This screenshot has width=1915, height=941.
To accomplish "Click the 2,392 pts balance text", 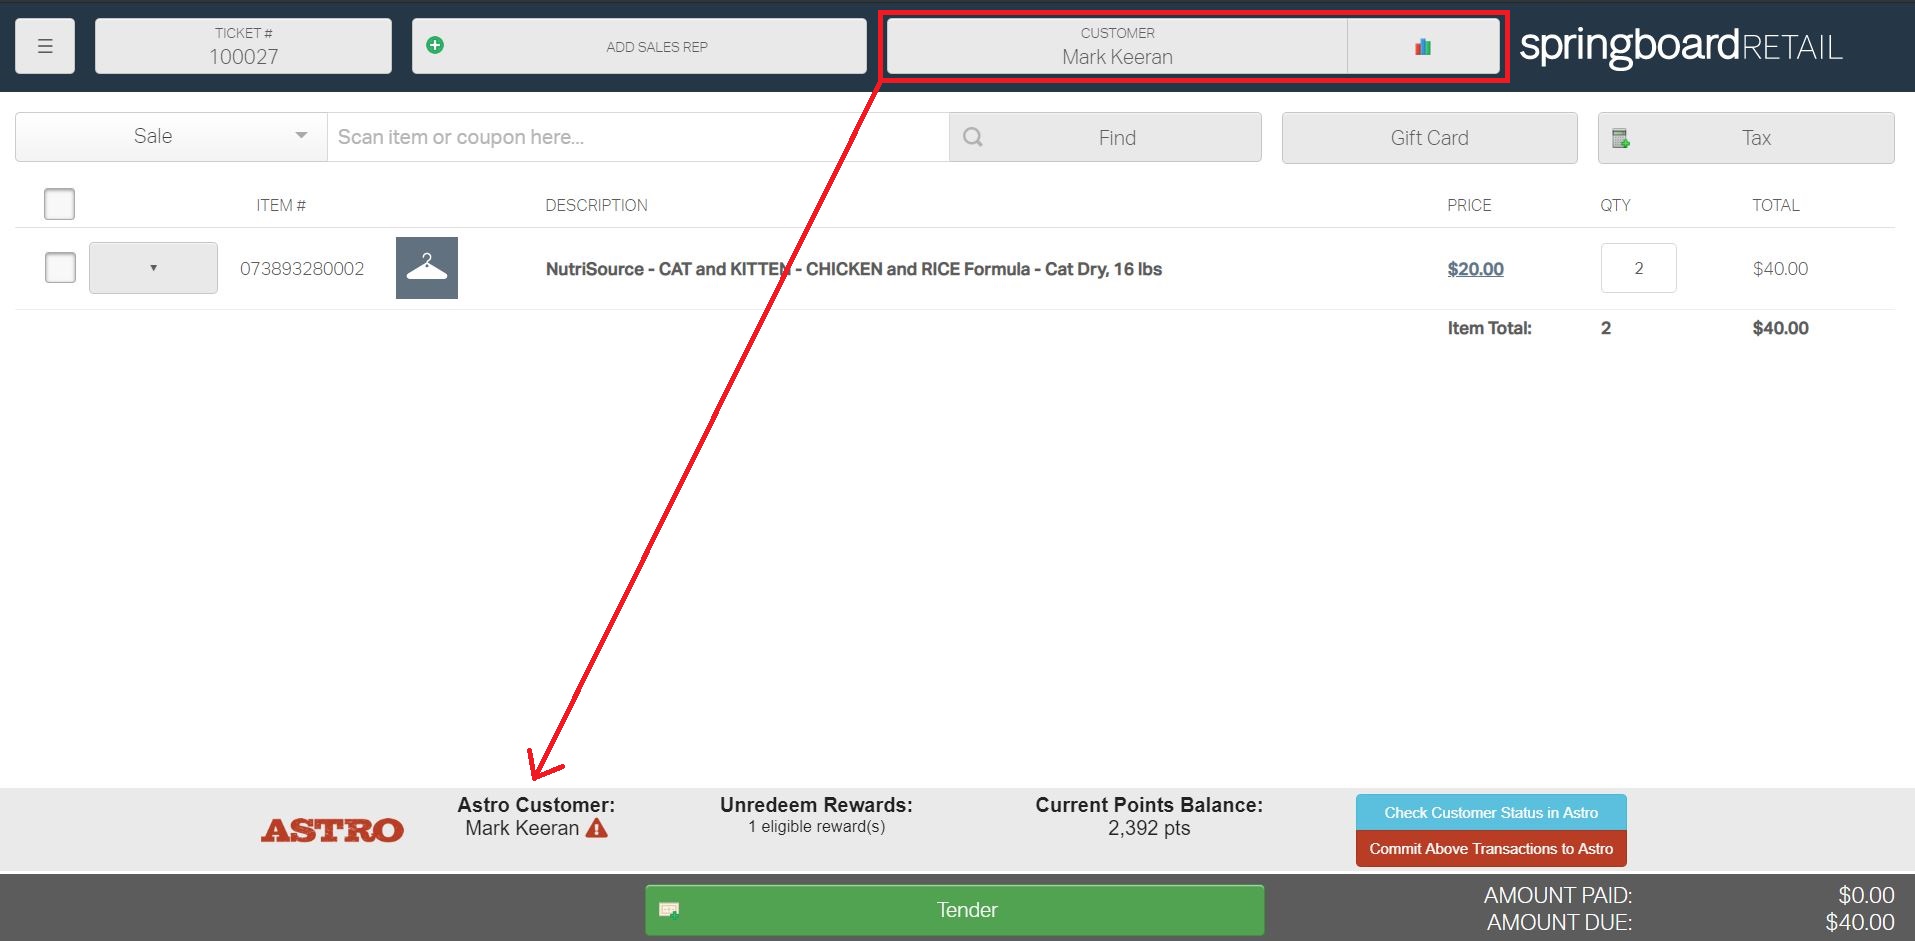I will coord(1149,828).
